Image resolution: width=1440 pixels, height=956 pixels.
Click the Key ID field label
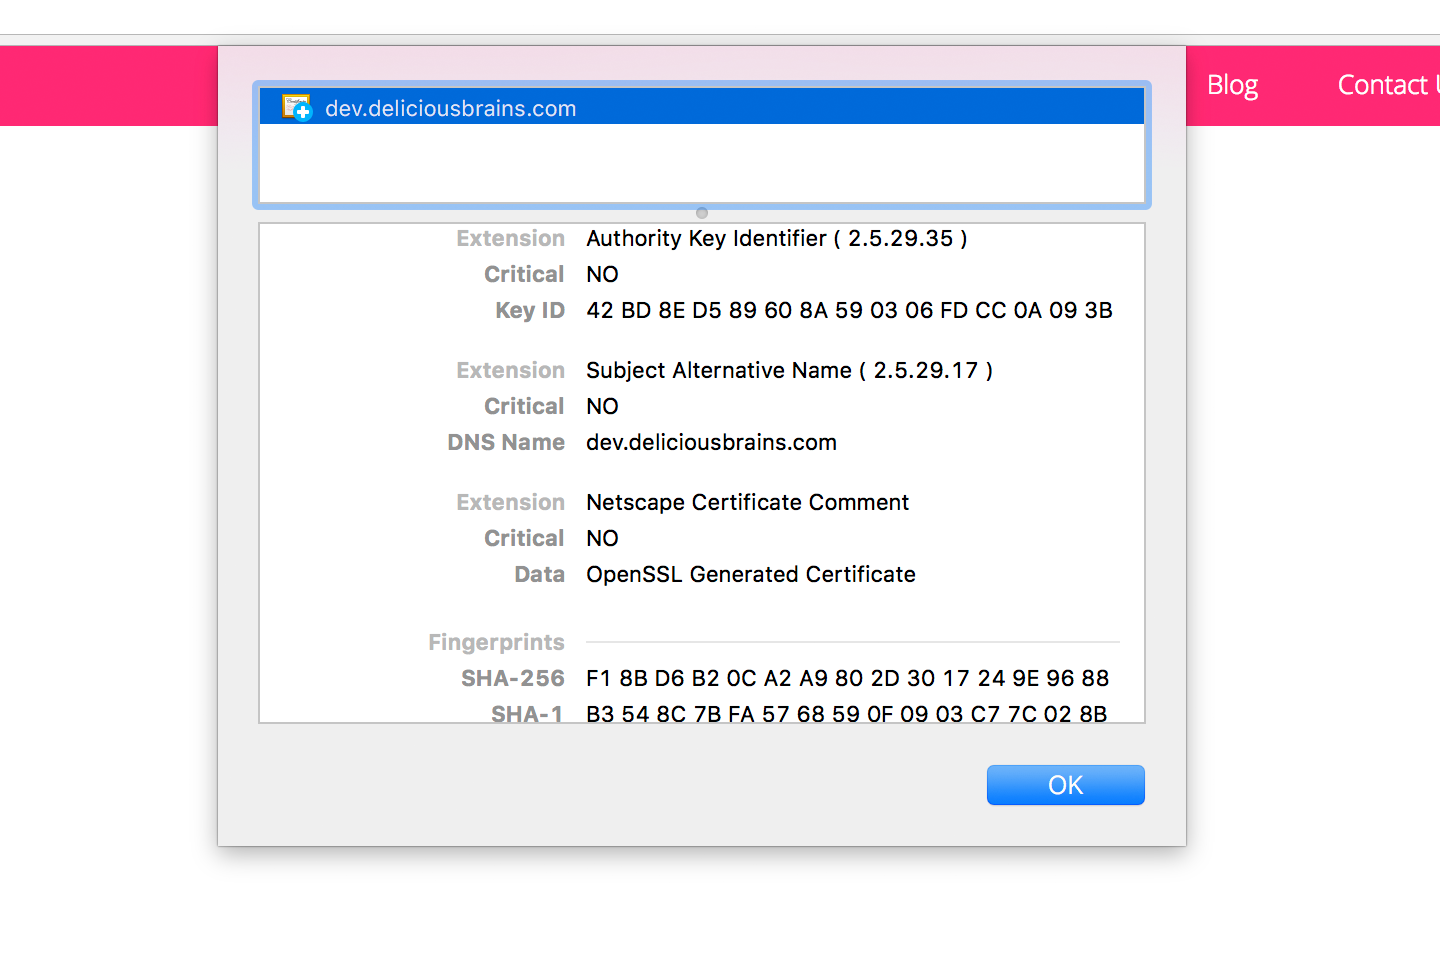[530, 310]
